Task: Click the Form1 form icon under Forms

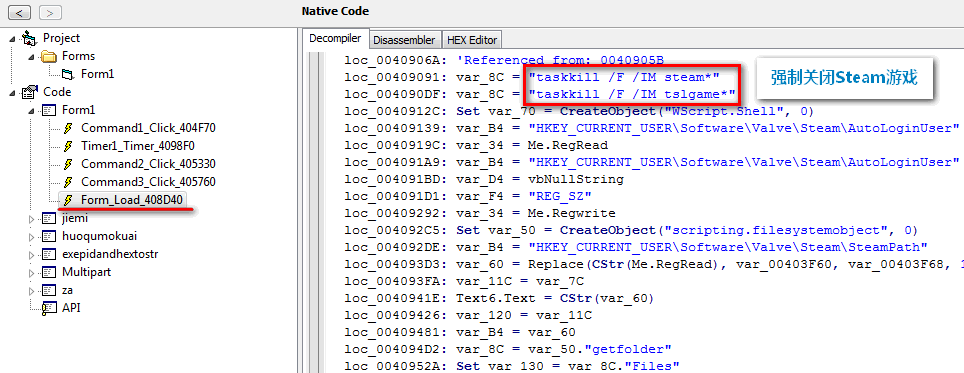Action: (x=67, y=74)
